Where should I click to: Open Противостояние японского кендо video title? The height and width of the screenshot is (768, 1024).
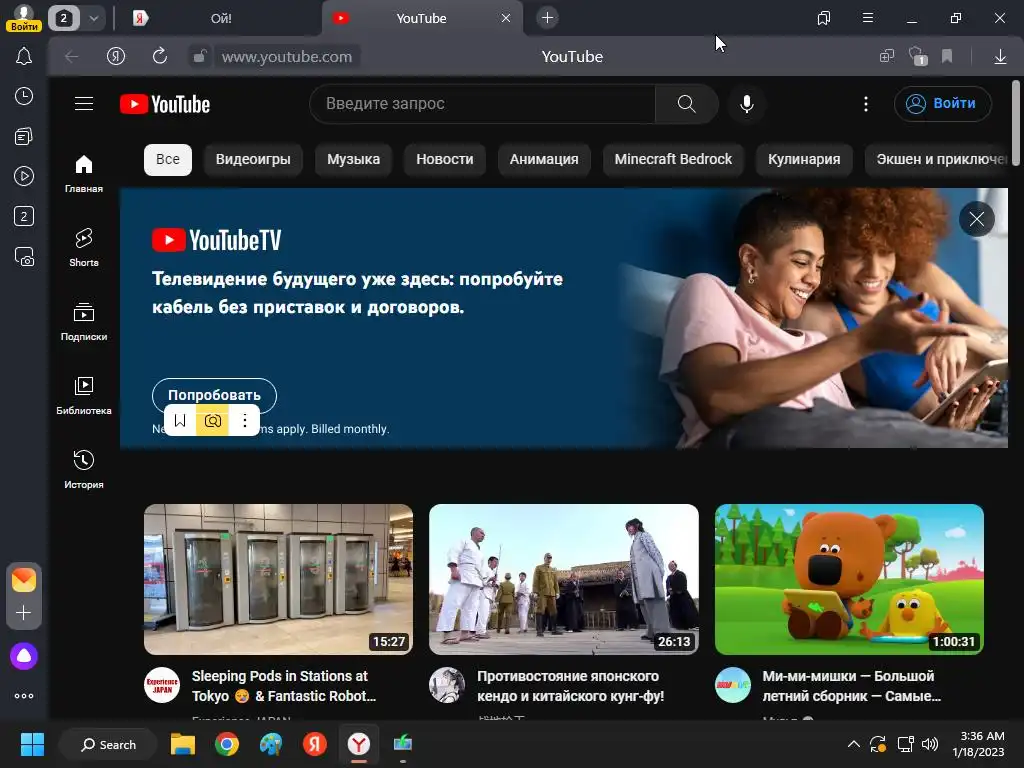[x=570, y=686]
